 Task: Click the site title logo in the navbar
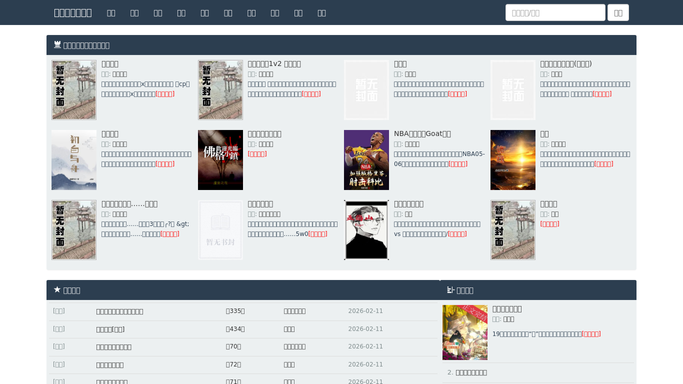73,13
